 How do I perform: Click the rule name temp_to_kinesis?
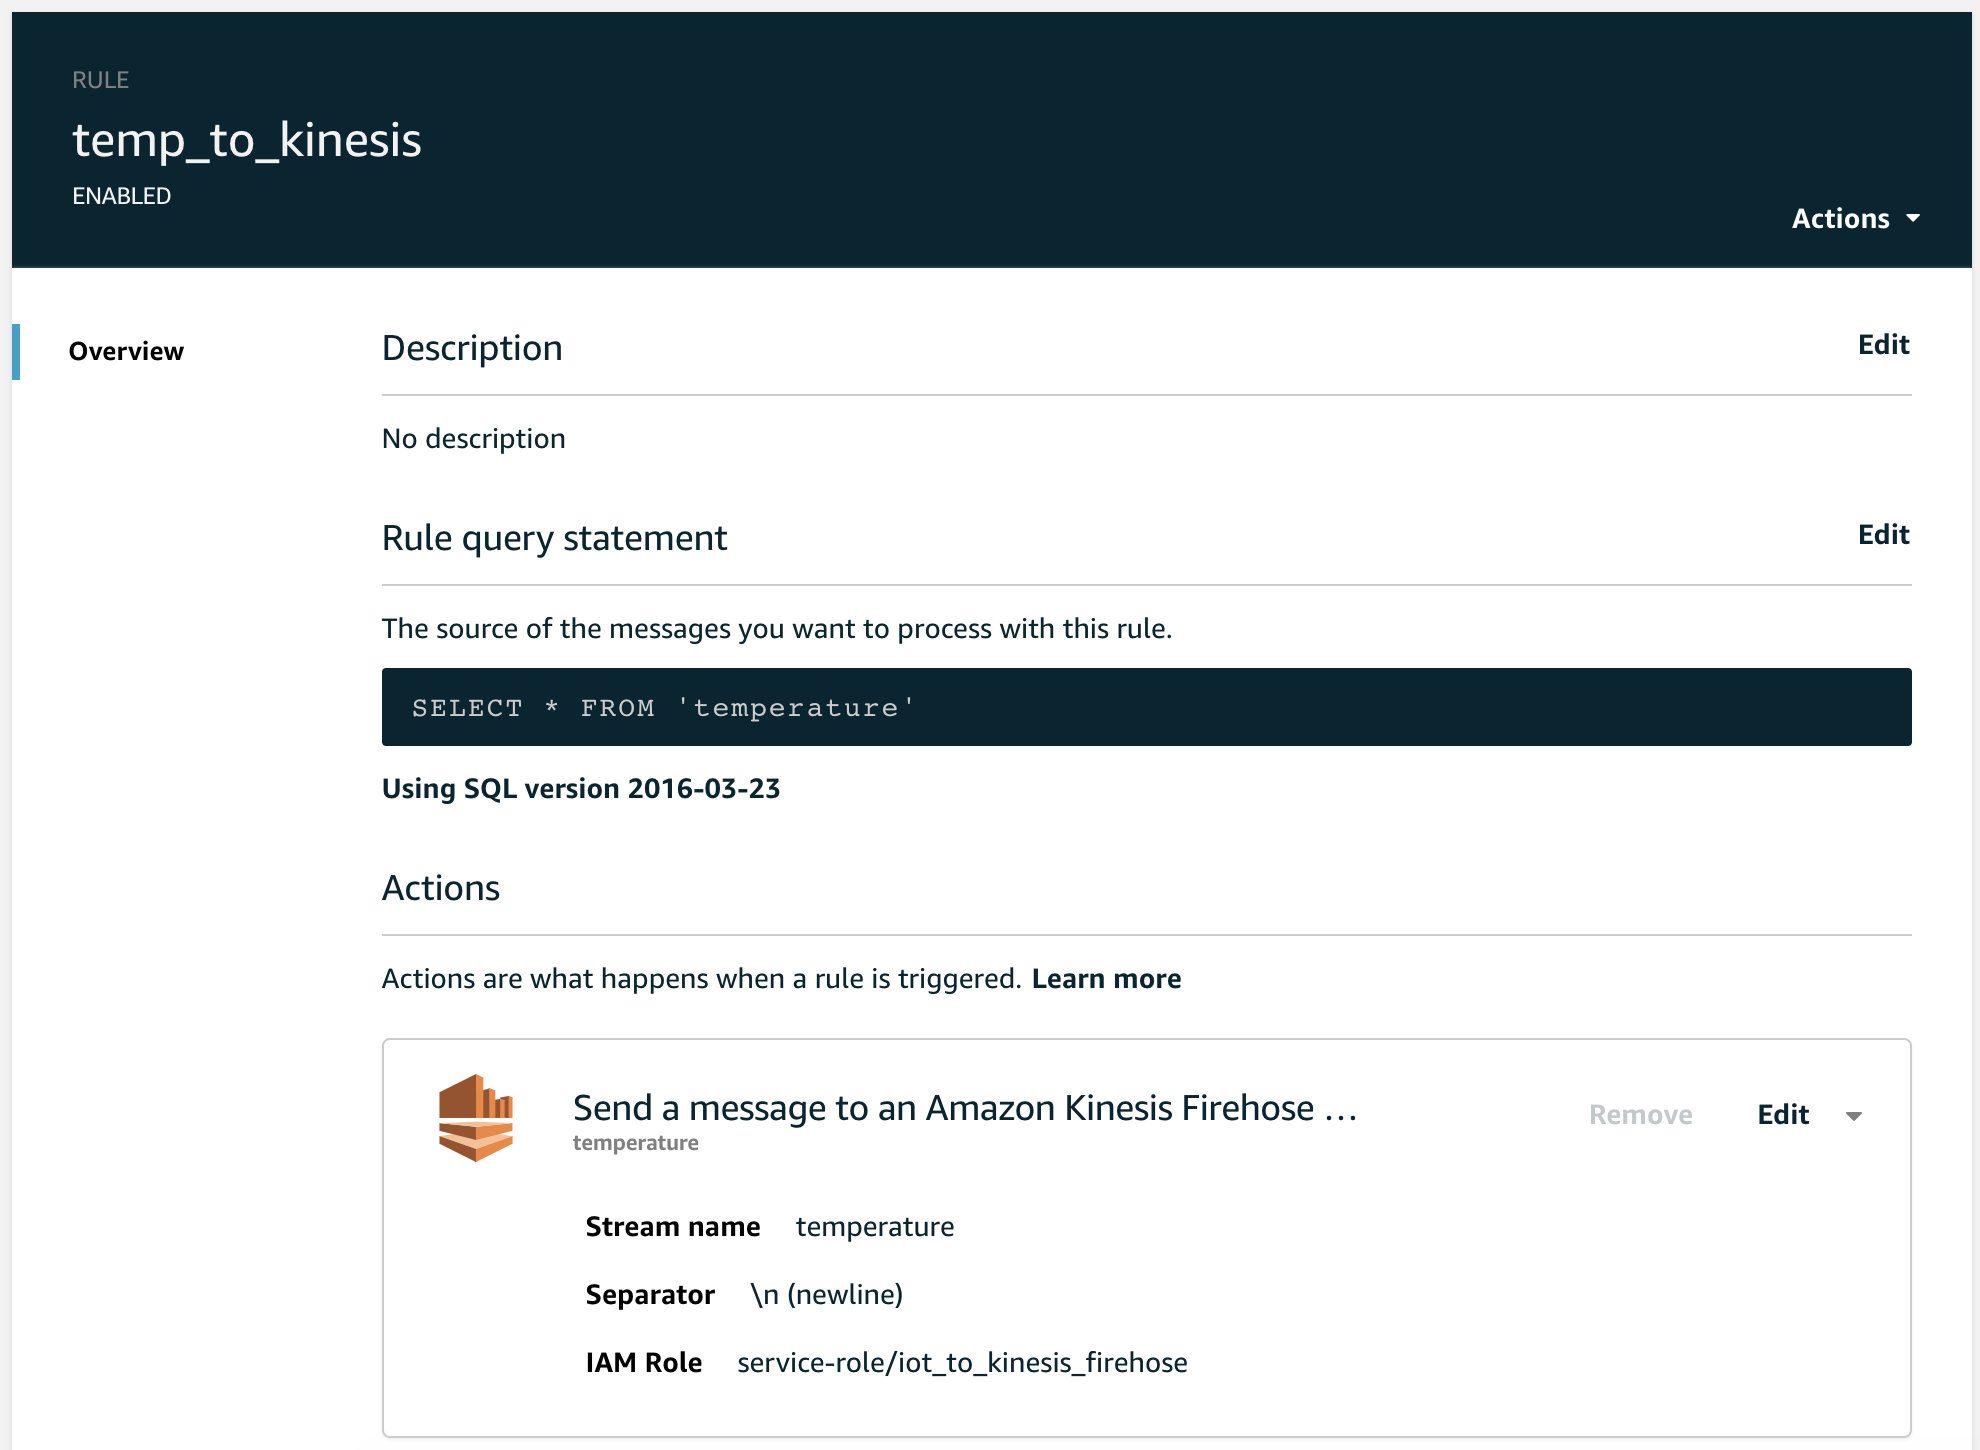point(247,140)
